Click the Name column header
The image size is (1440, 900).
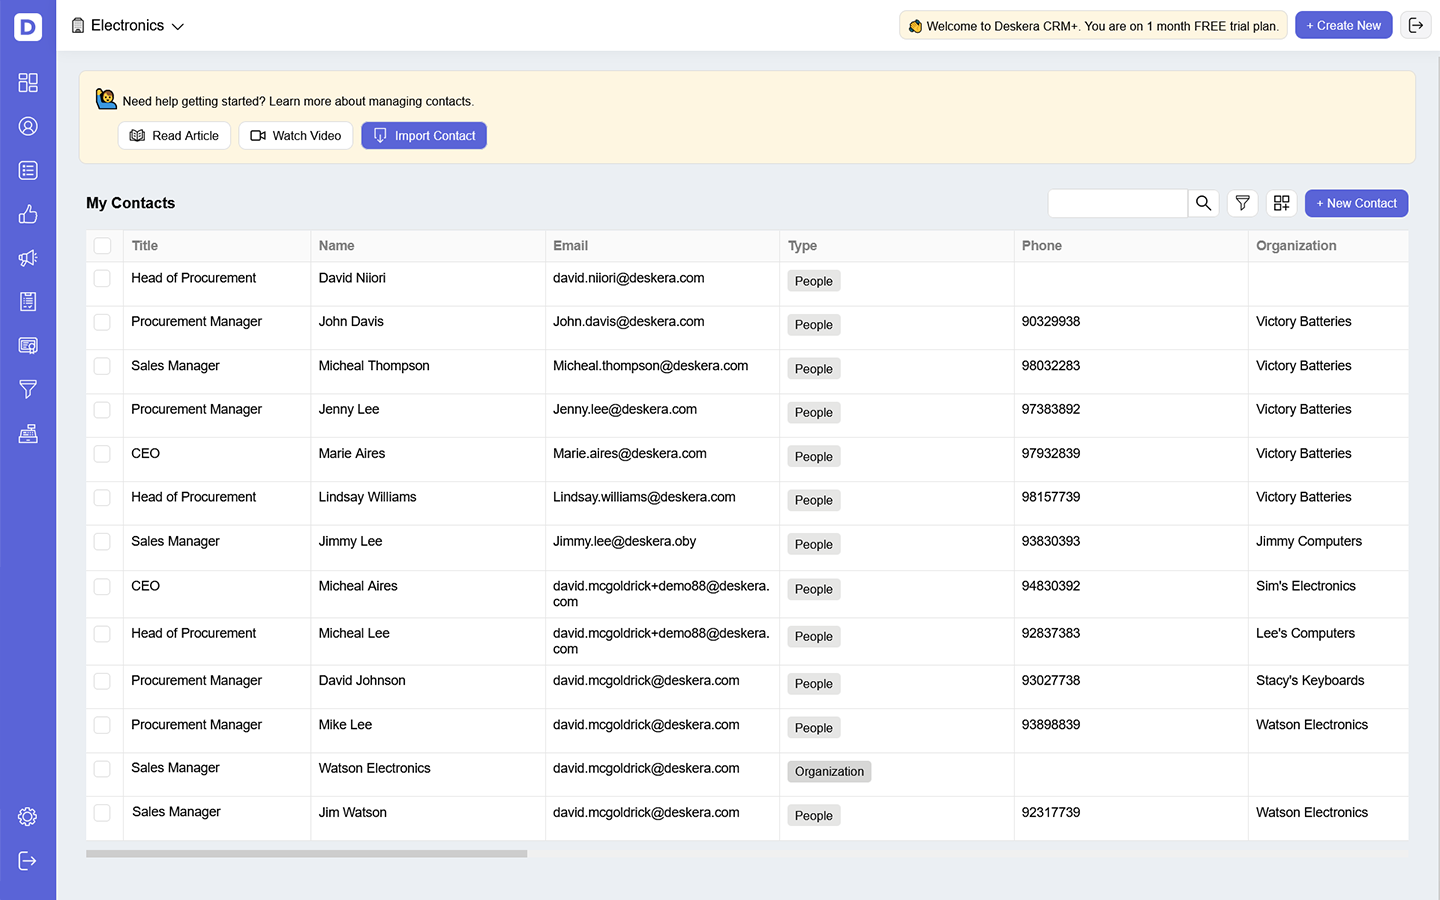pyautogui.click(x=337, y=246)
